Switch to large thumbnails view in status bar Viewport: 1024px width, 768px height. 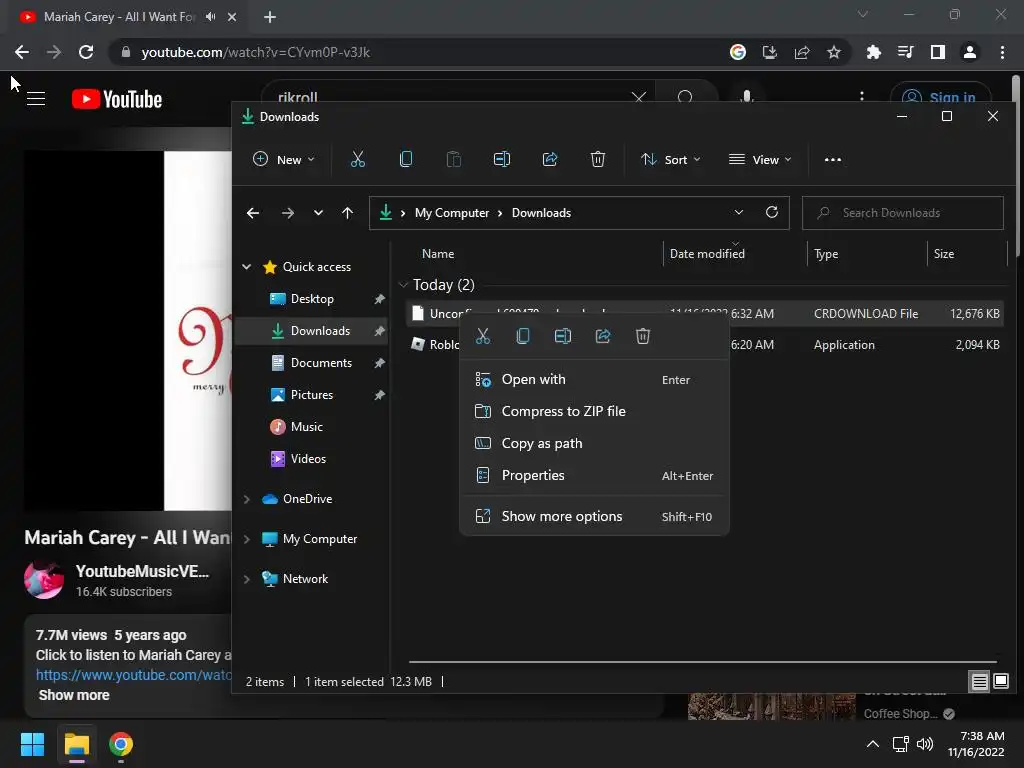coord(1000,682)
